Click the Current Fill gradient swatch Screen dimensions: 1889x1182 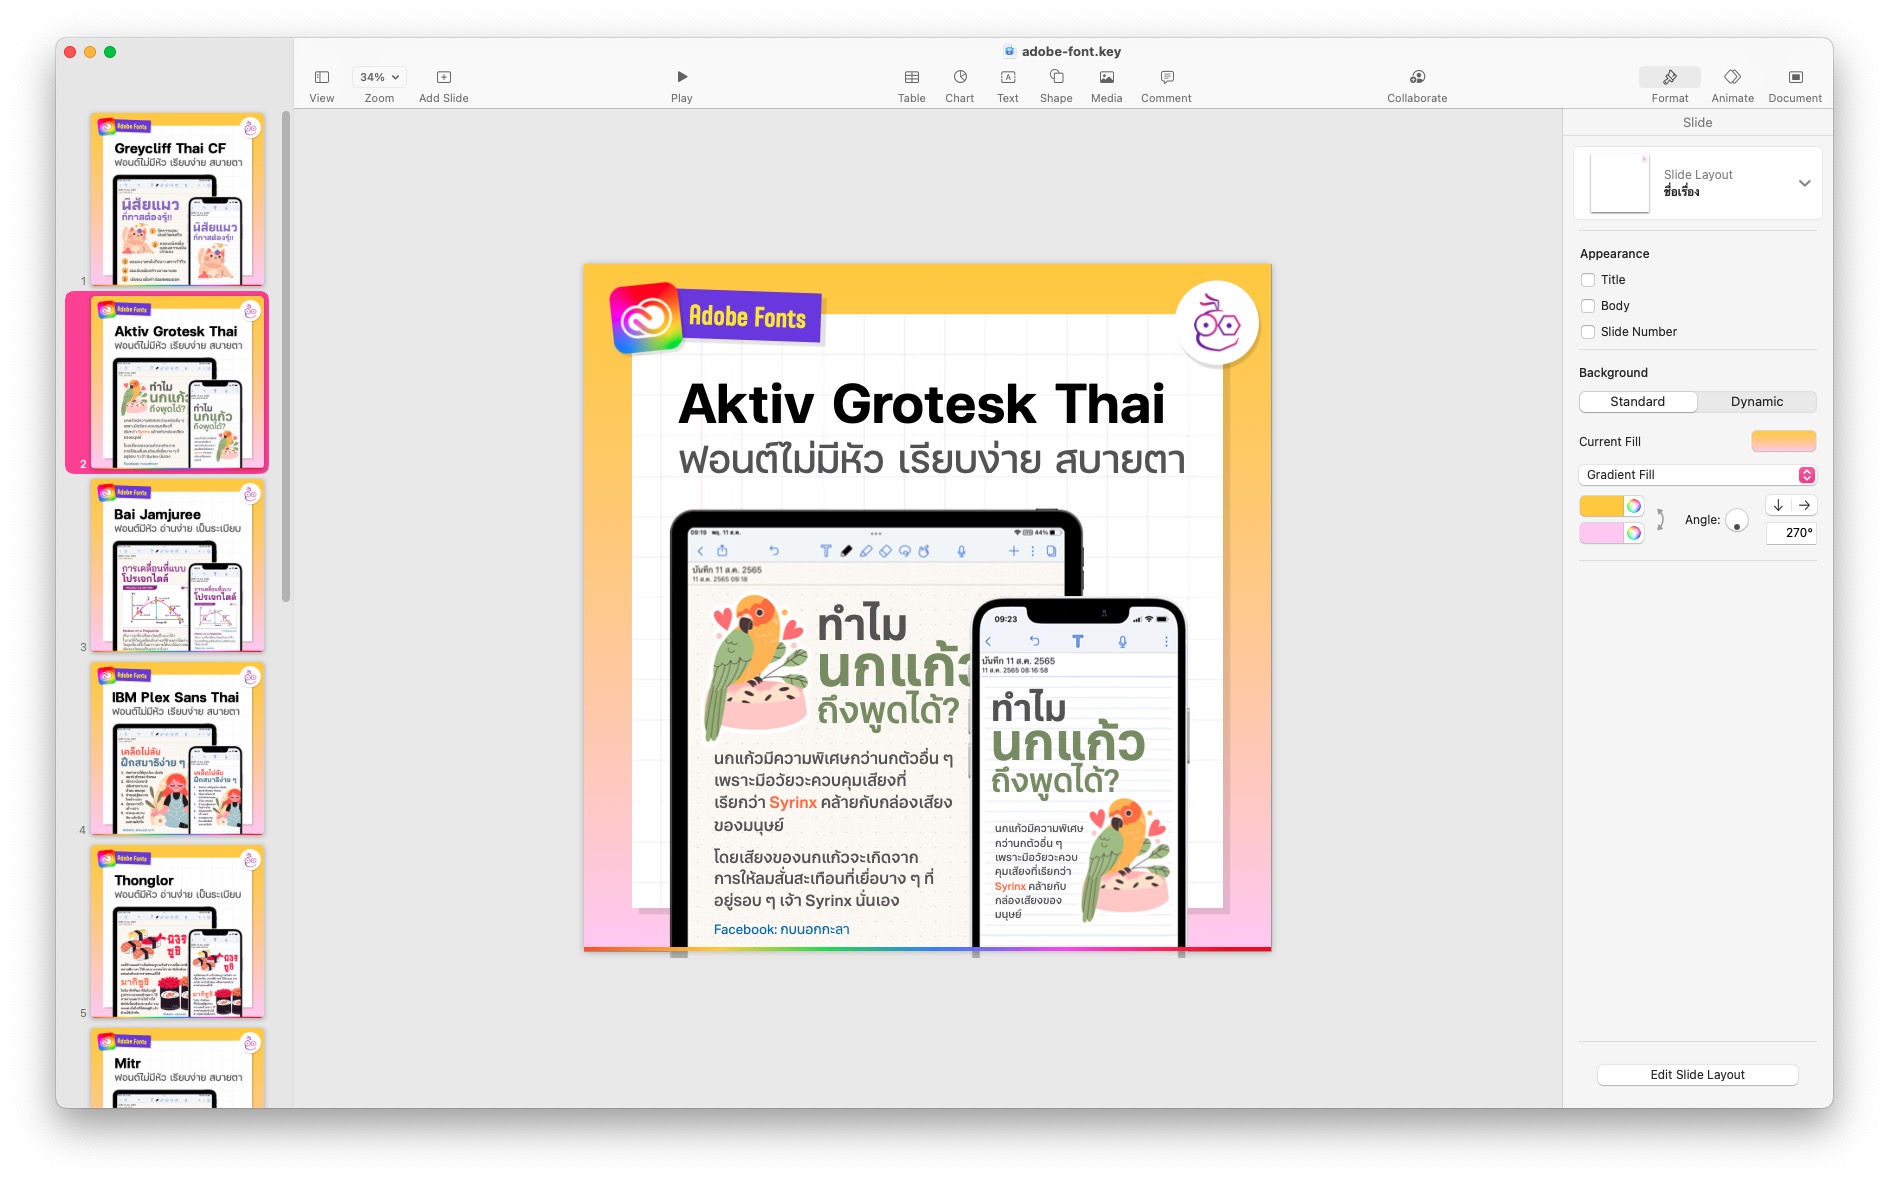[1783, 441]
